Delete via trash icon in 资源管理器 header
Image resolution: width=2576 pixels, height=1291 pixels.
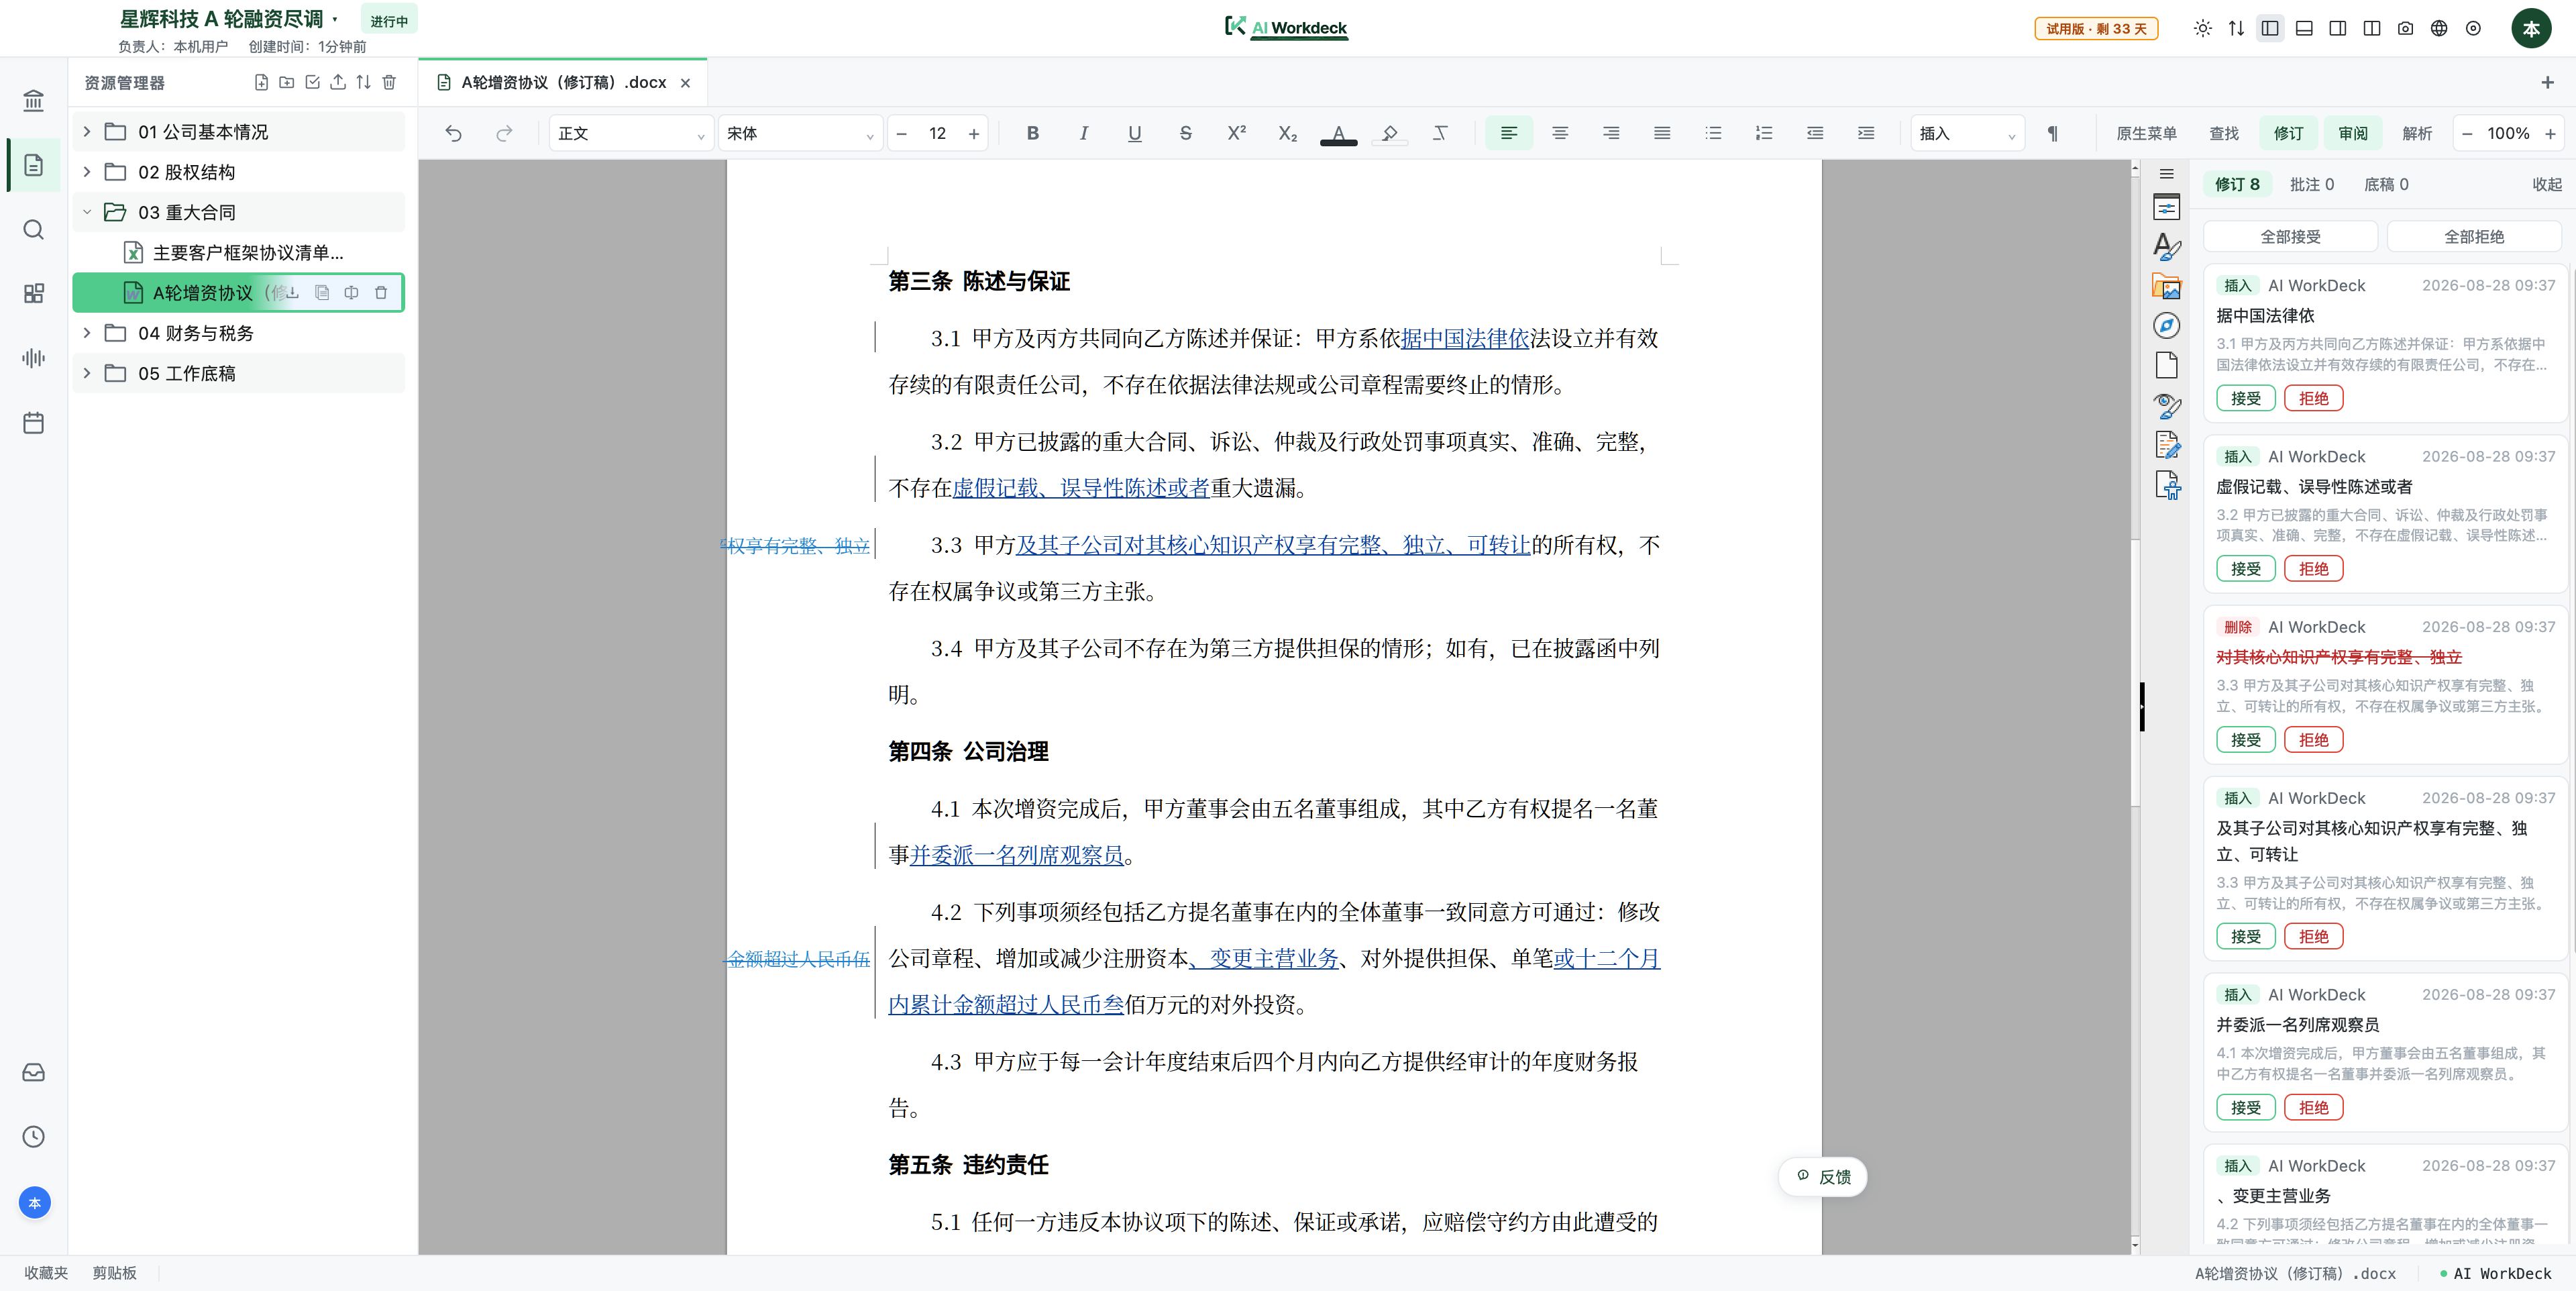pyautogui.click(x=389, y=83)
